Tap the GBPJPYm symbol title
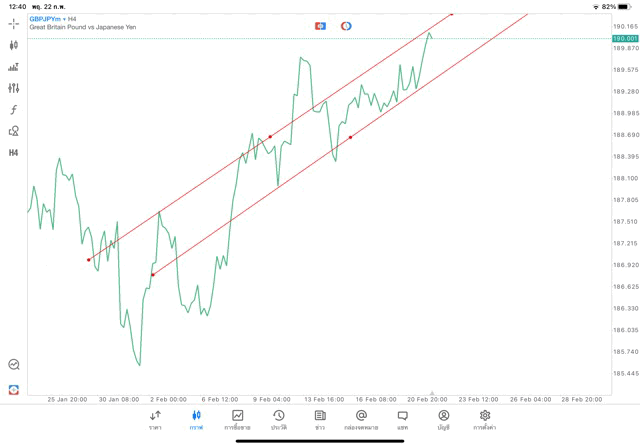The image size is (640, 447). tap(43, 18)
